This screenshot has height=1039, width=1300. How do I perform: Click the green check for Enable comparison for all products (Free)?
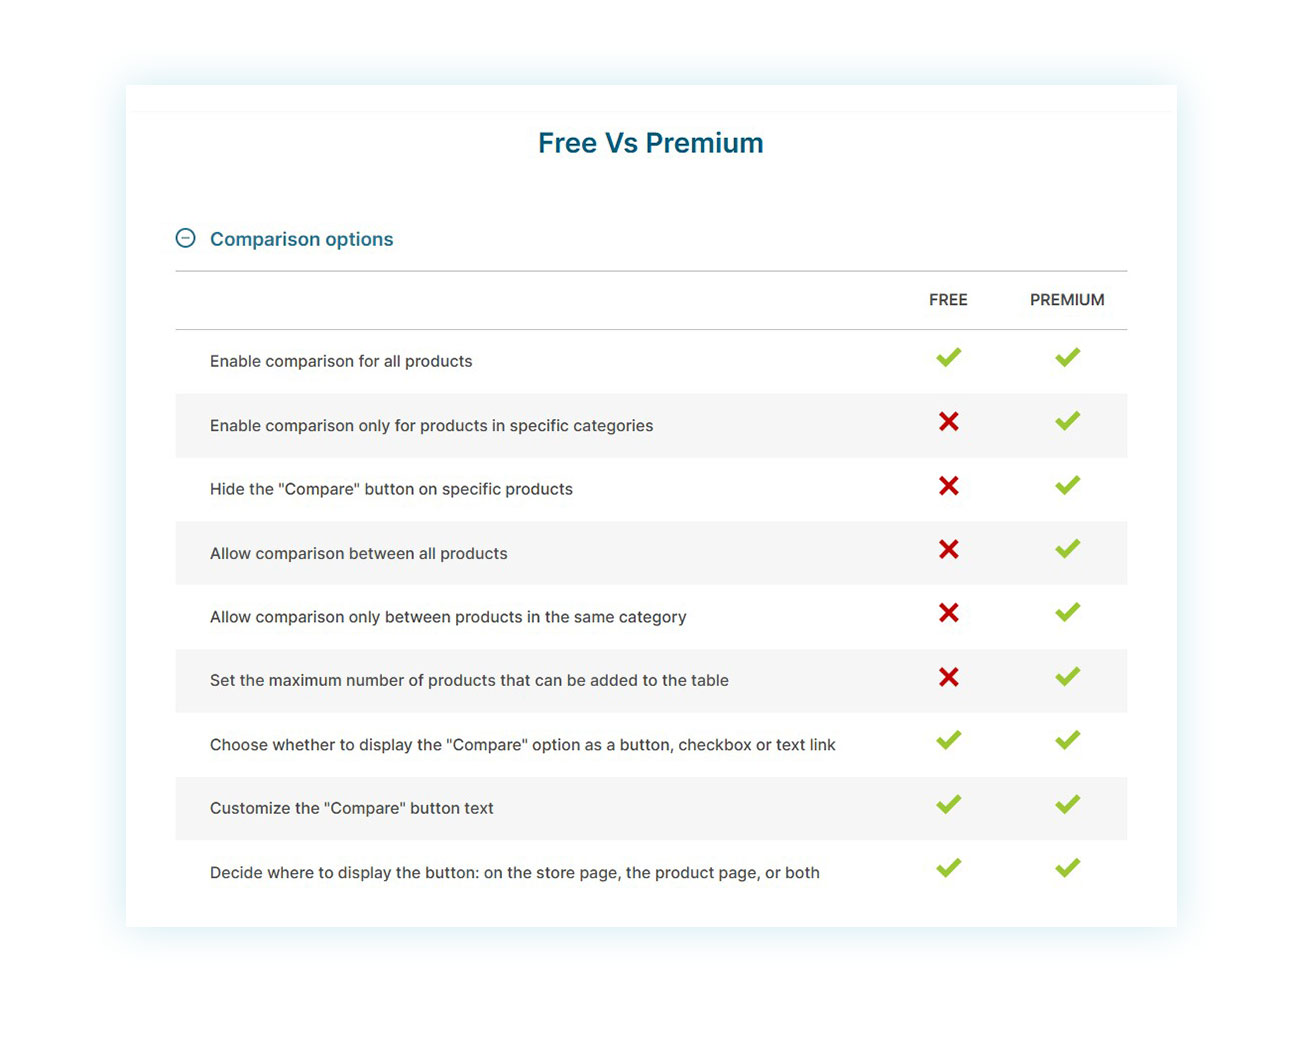point(948,357)
